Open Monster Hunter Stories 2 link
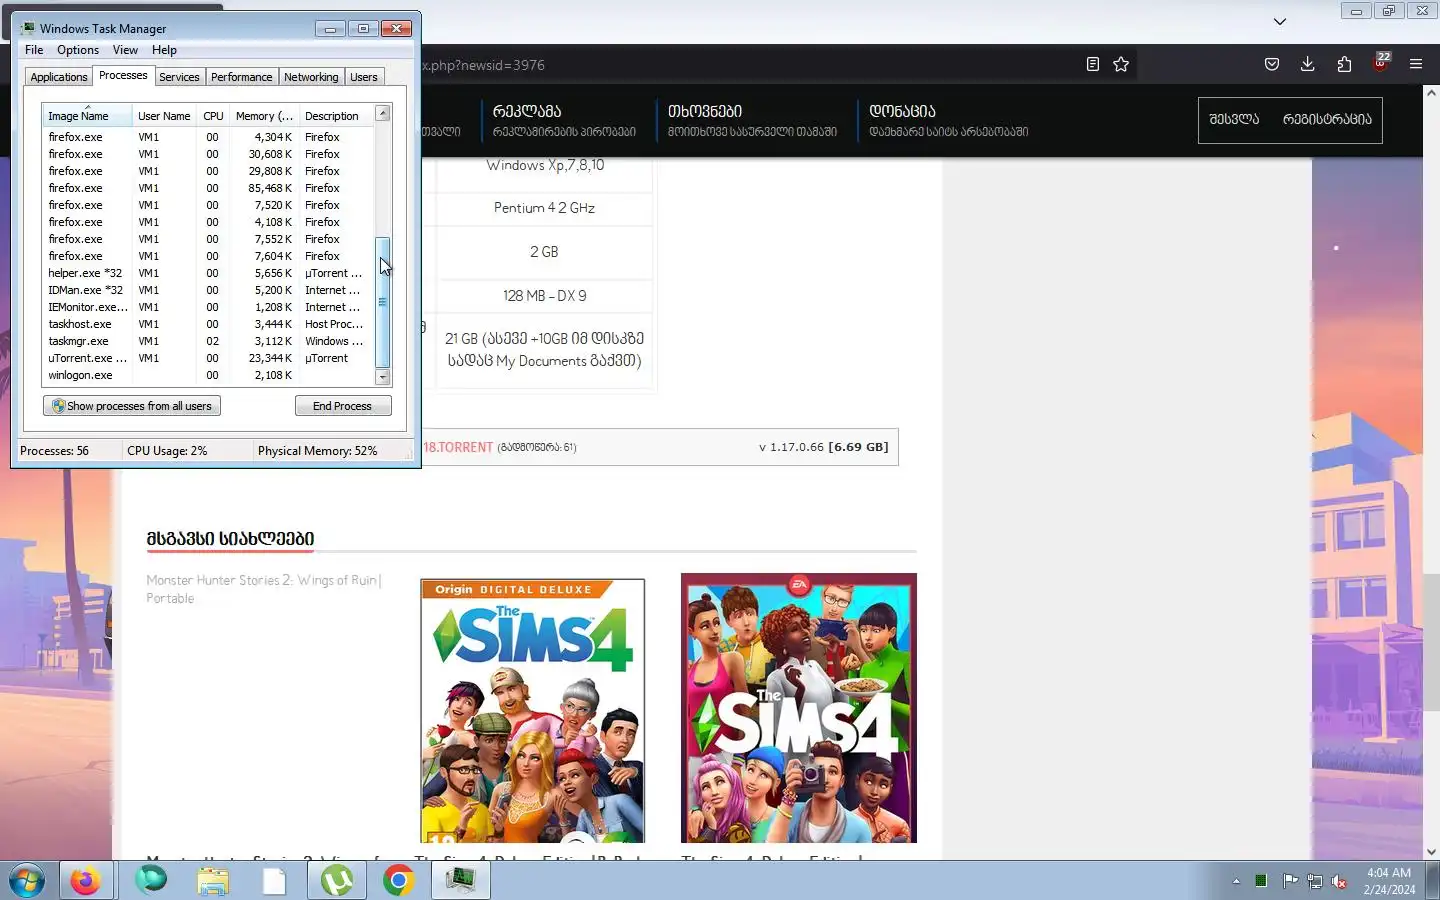1440x900 pixels. pyautogui.click(x=264, y=589)
